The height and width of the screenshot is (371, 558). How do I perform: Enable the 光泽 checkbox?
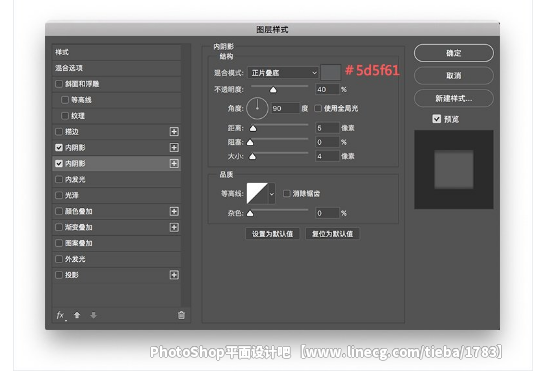(59, 195)
